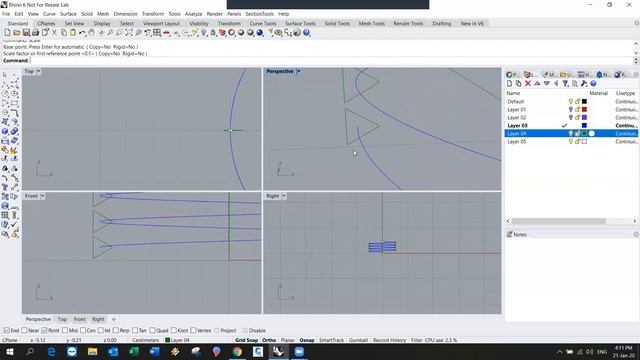
Task: Select the Pan view hand icon
Action: 92,33
